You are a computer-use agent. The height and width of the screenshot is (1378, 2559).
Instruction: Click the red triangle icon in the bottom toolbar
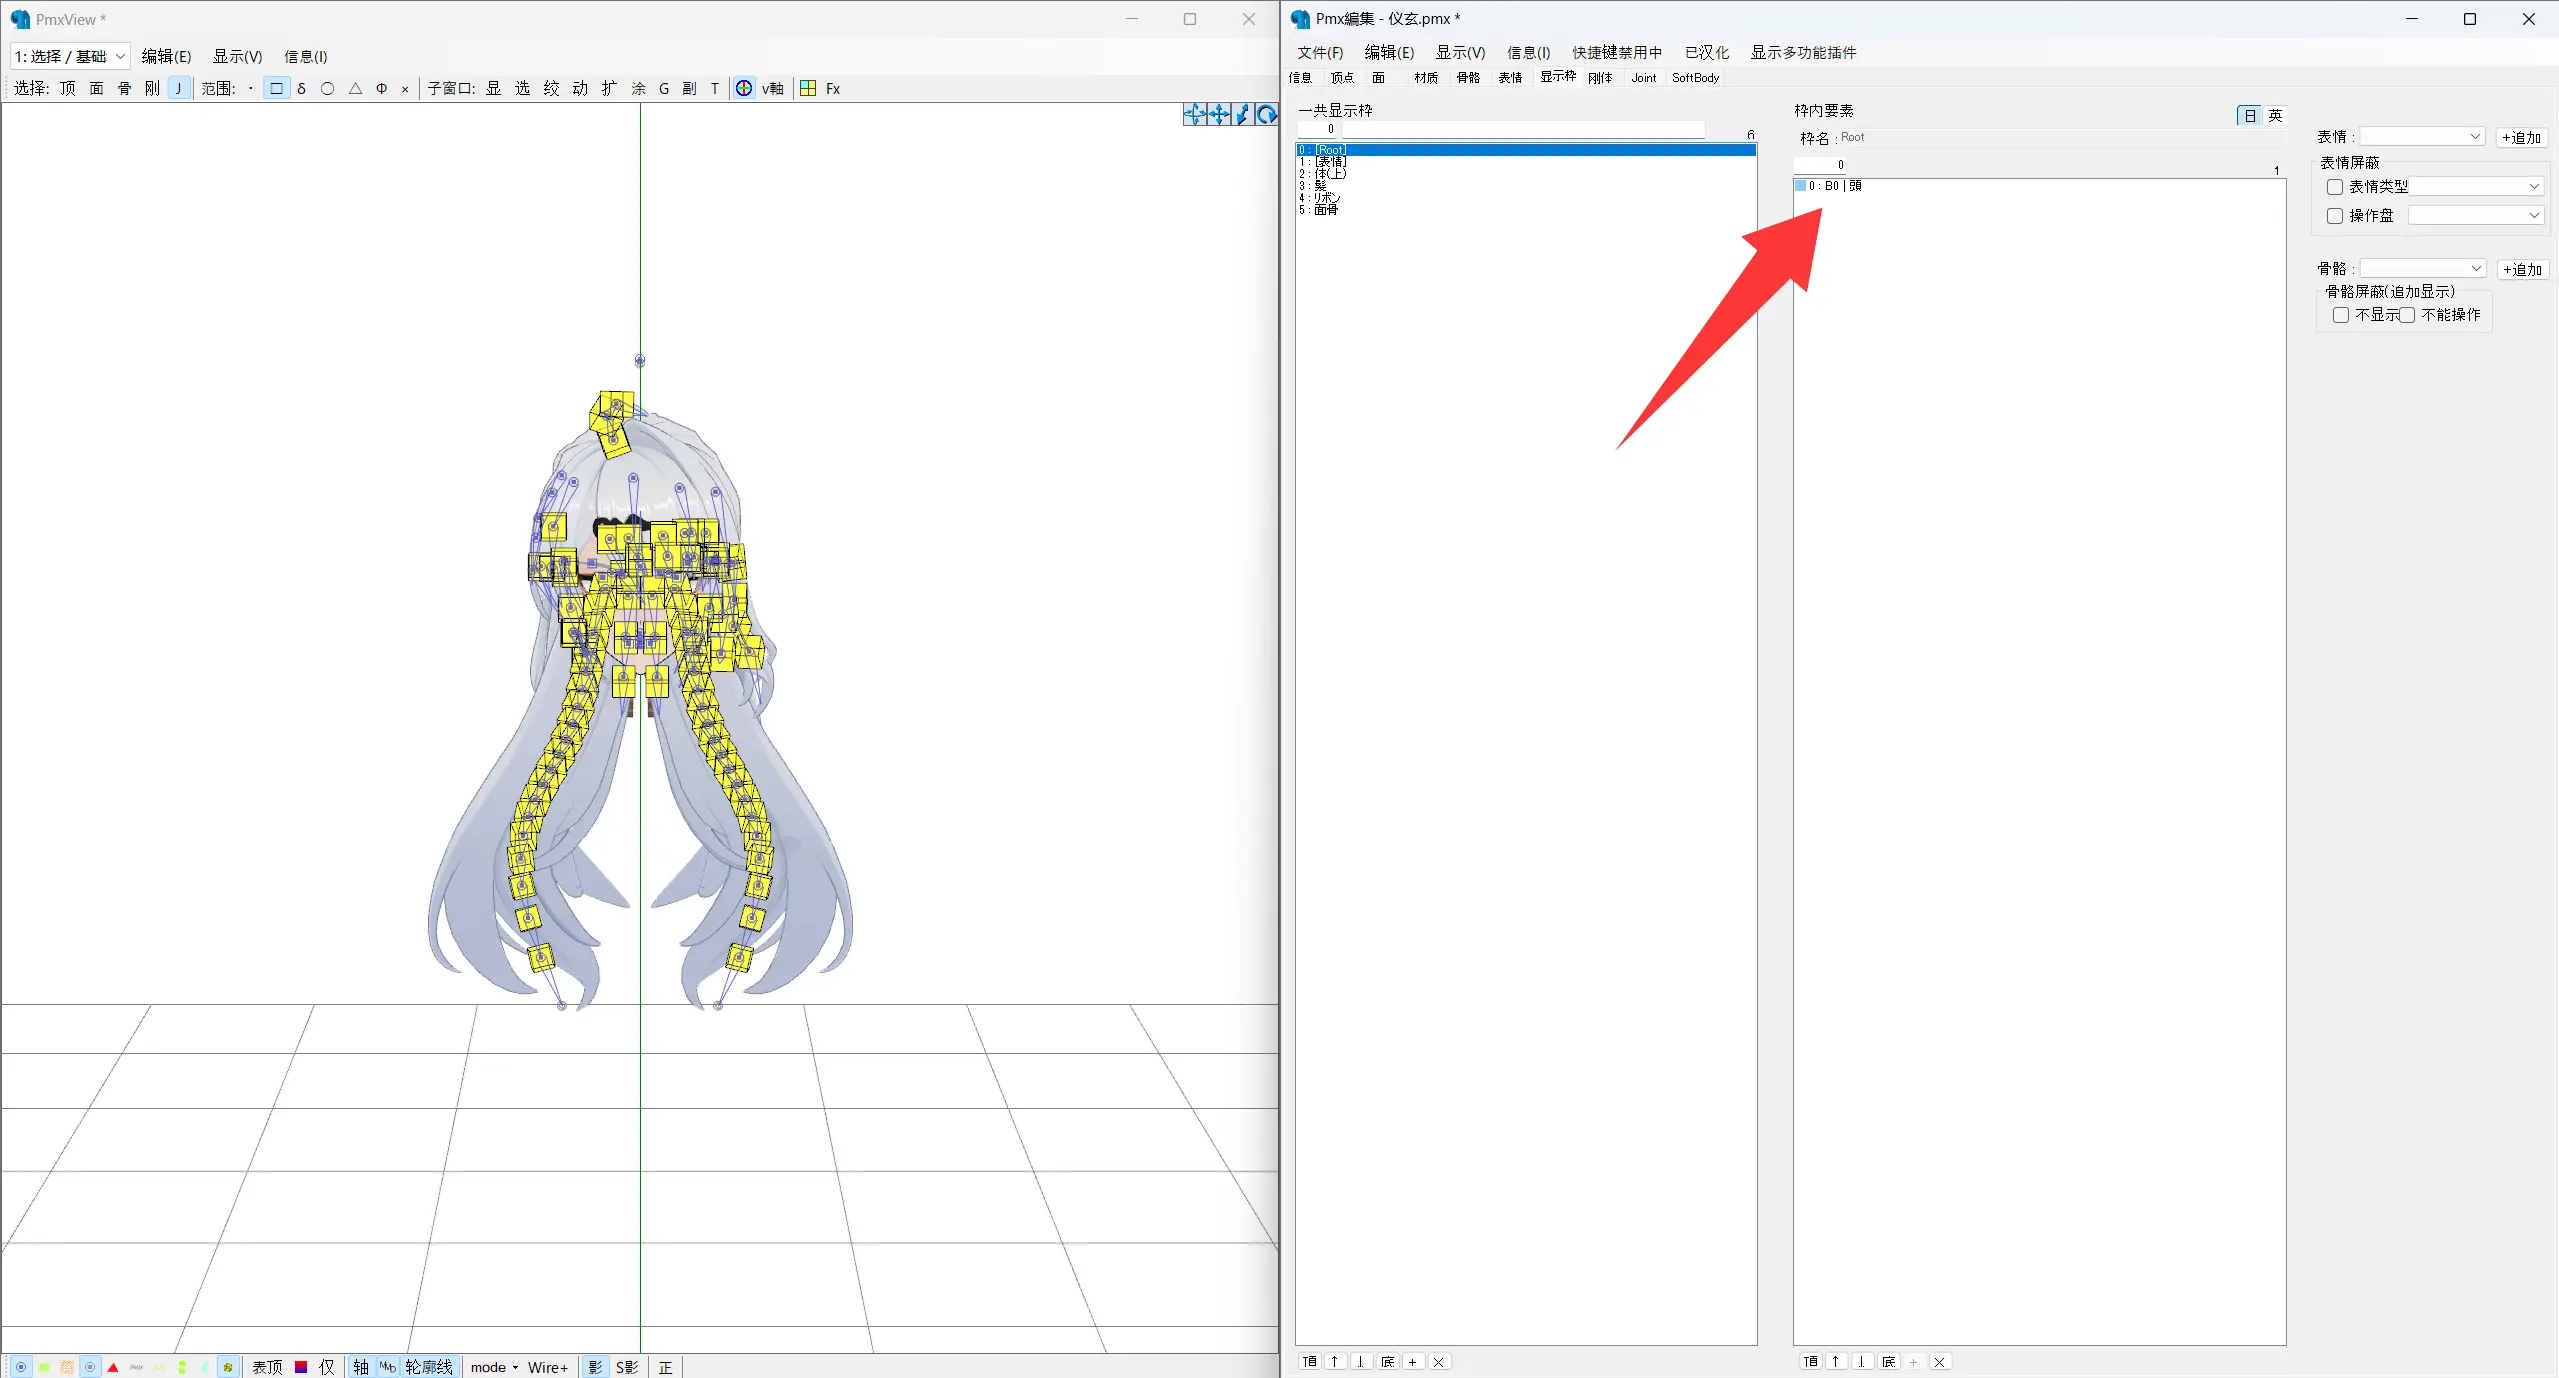[x=113, y=1367]
